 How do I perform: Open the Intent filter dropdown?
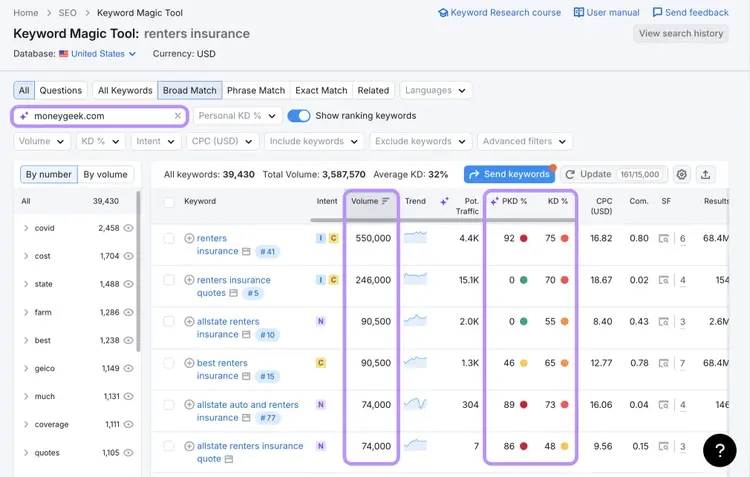(156, 141)
